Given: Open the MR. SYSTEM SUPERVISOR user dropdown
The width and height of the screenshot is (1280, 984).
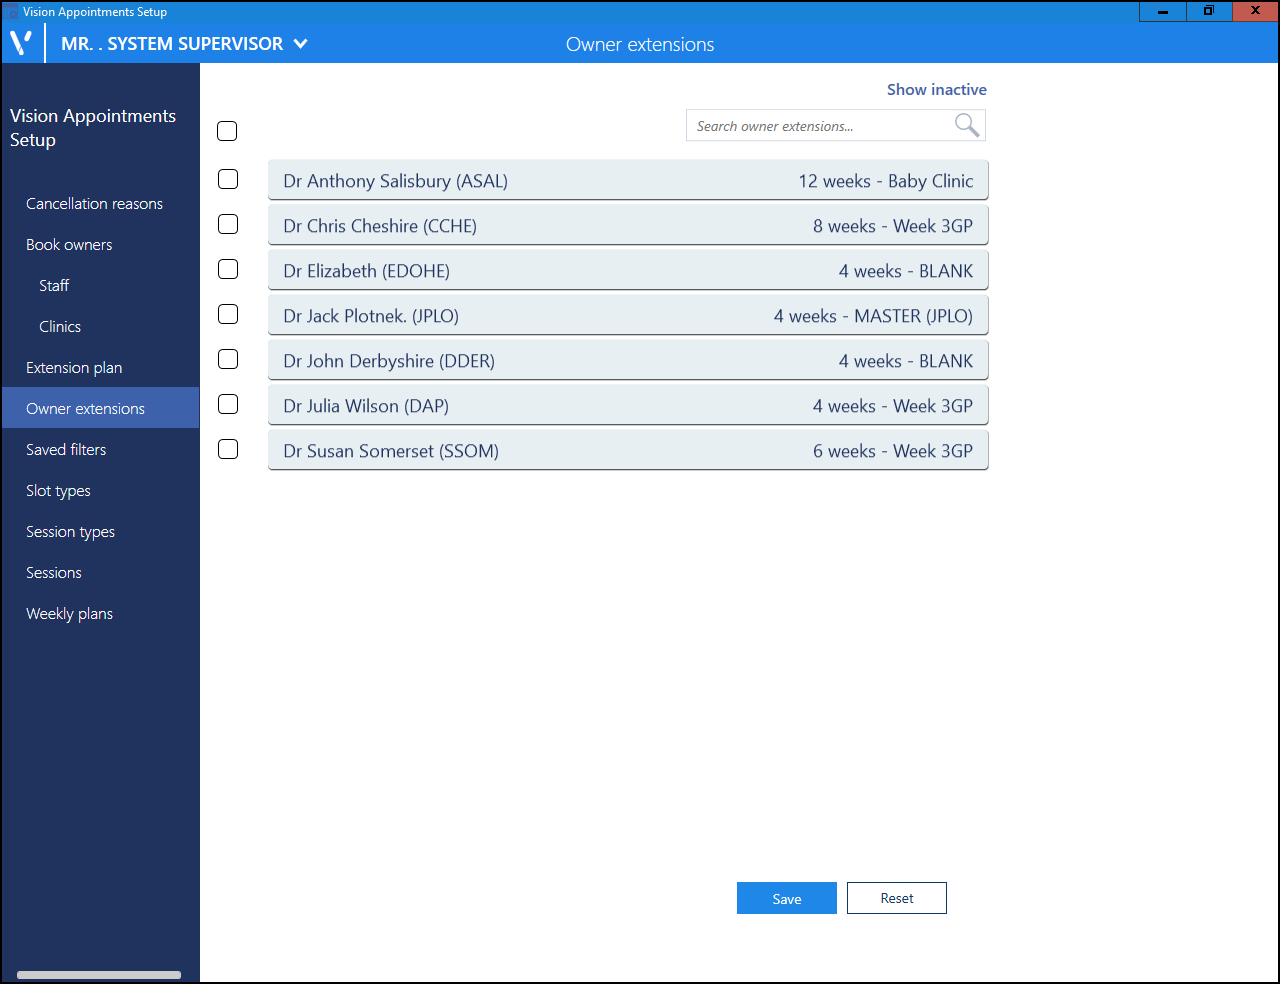Looking at the screenshot, I should point(185,44).
